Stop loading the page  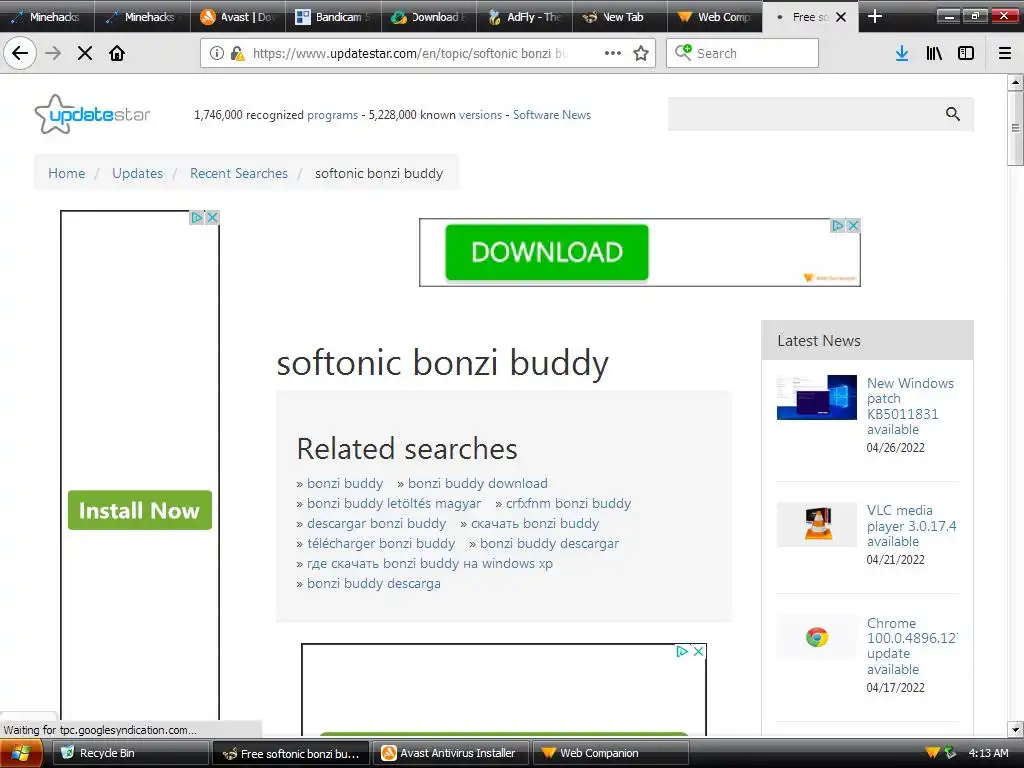[x=85, y=53]
